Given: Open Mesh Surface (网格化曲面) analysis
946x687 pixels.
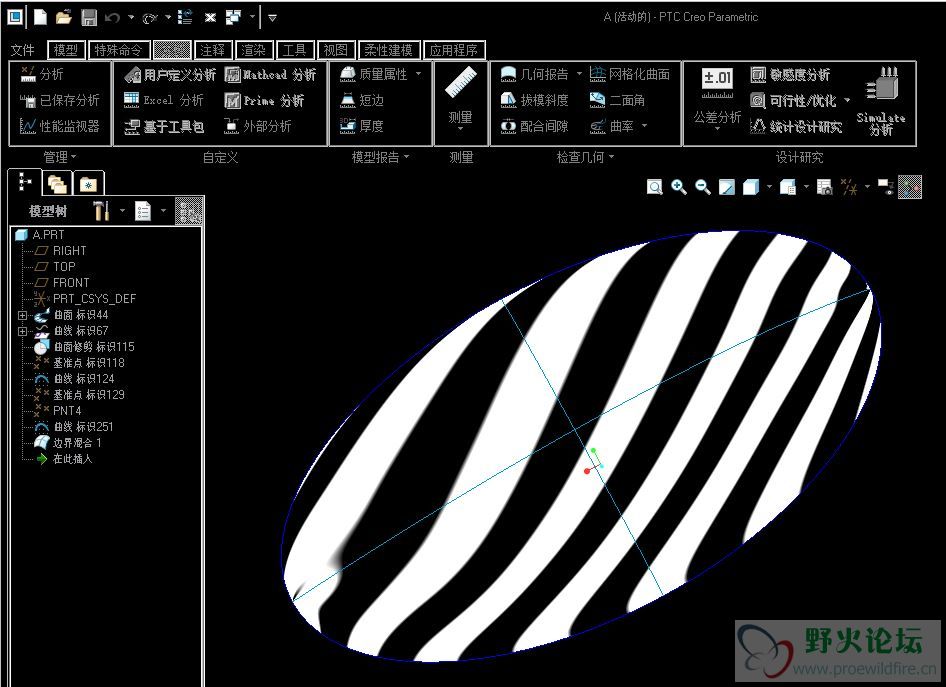Looking at the screenshot, I should [630, 74].
